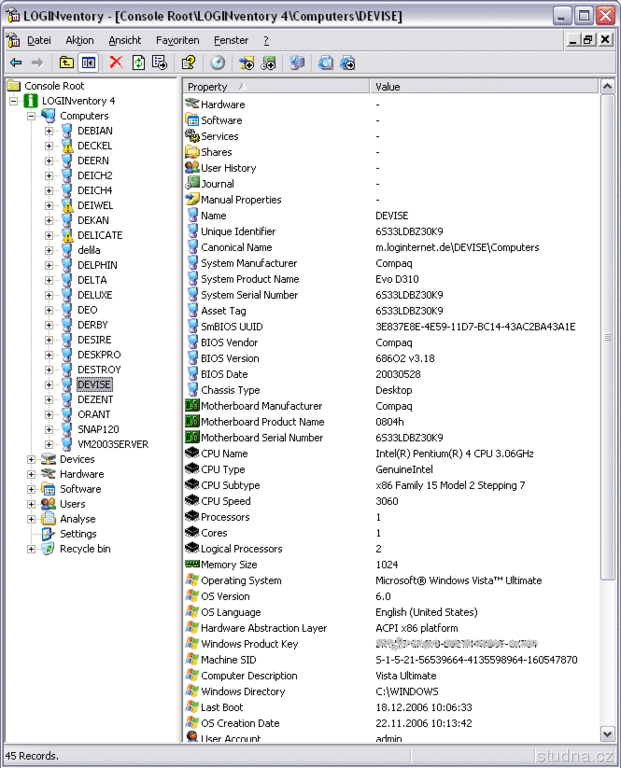Toggle the console tree show/hide icon
The width and height of the screenshot is (621, 768).
(89, 63)
